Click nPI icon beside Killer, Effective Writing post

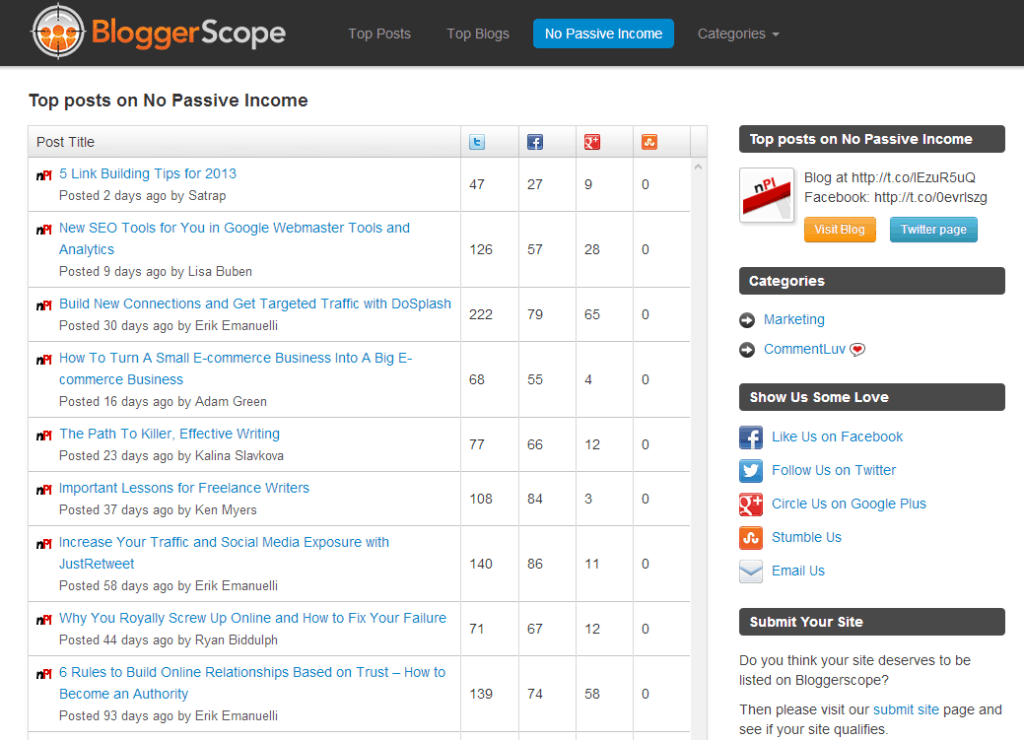[44, 435]
